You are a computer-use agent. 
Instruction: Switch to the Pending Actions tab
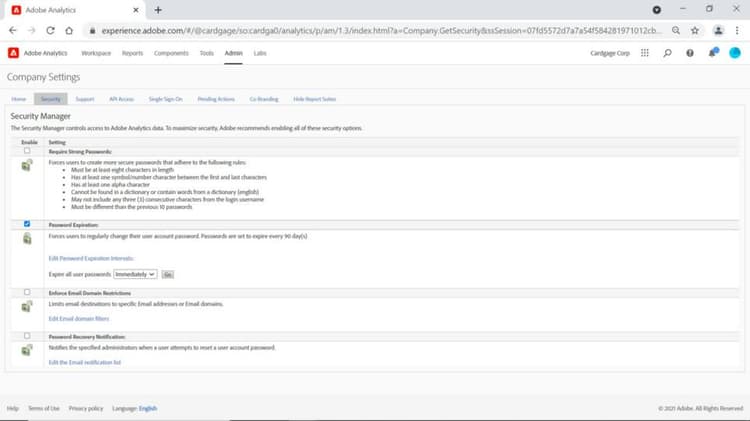click(x=216, y=99)
